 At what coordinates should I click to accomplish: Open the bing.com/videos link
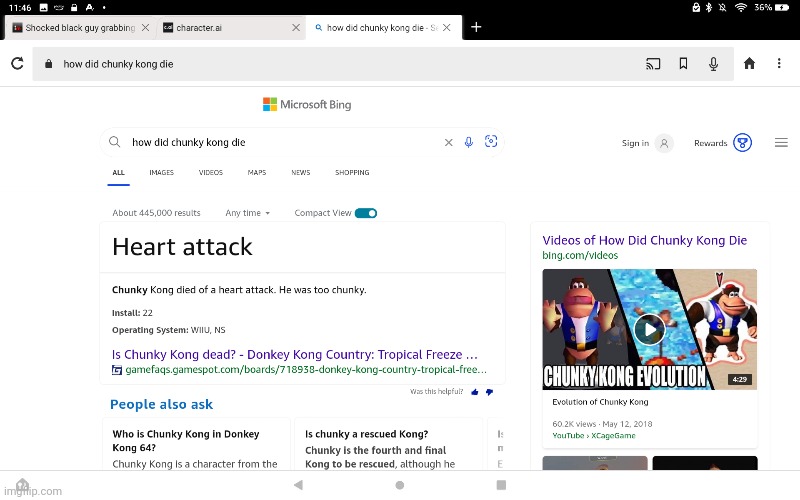coord(580,255)
